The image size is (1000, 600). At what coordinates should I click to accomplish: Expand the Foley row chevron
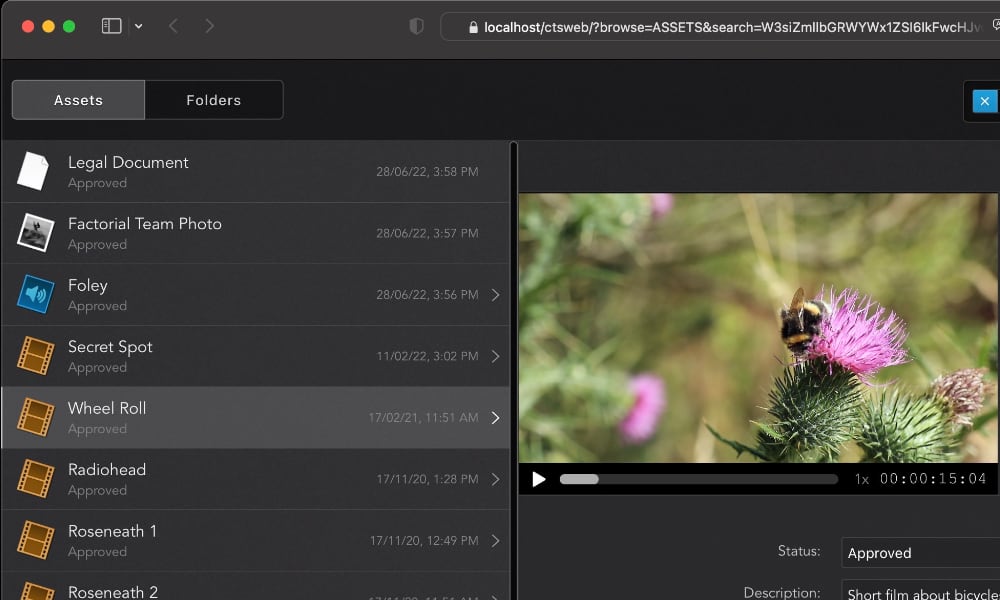click(496, 295)
